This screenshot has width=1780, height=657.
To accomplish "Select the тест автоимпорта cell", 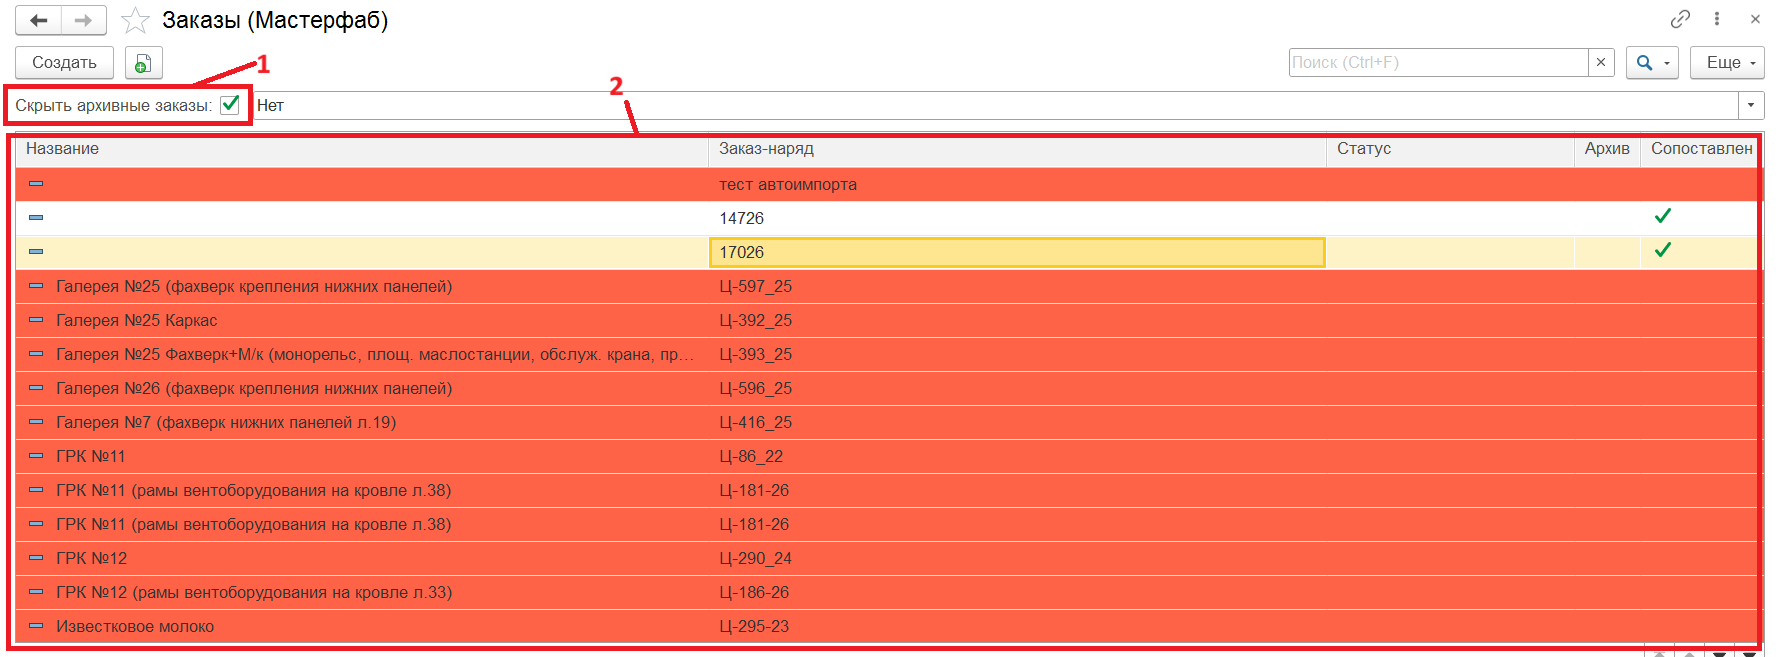I will pos(1017,184).
